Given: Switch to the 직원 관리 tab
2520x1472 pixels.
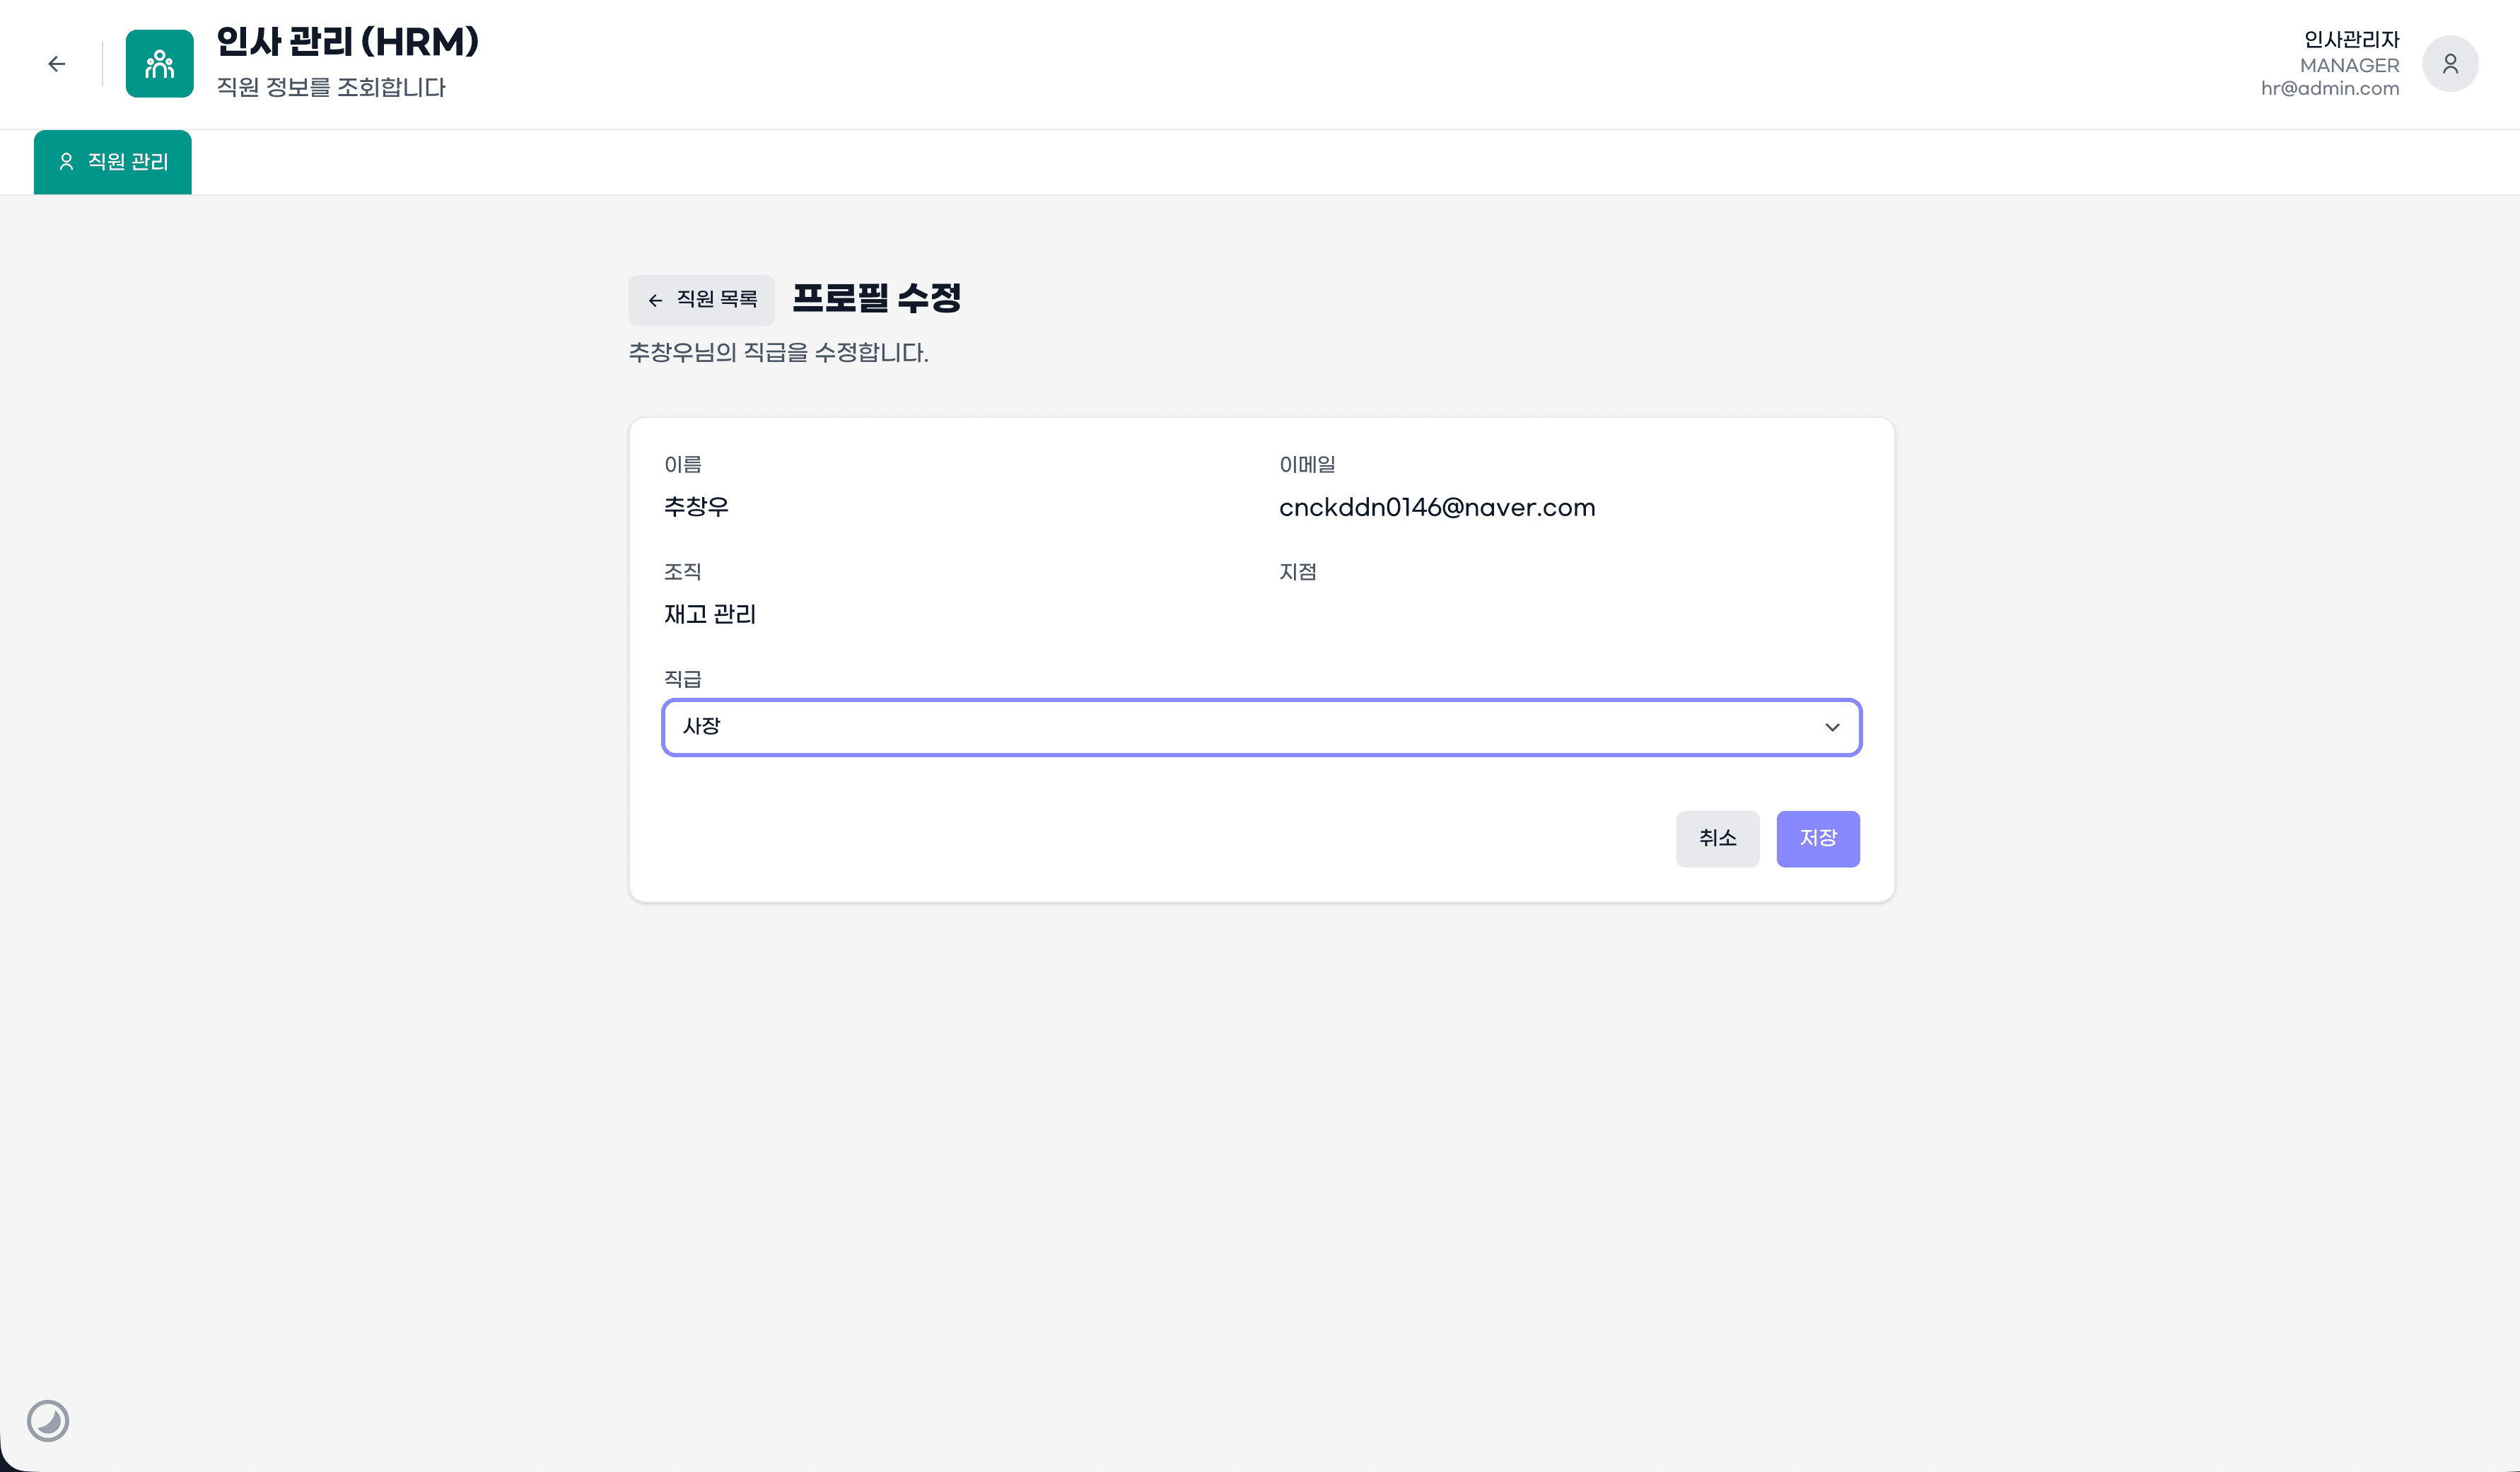Looking at the screenshot, I should [113, 162].
